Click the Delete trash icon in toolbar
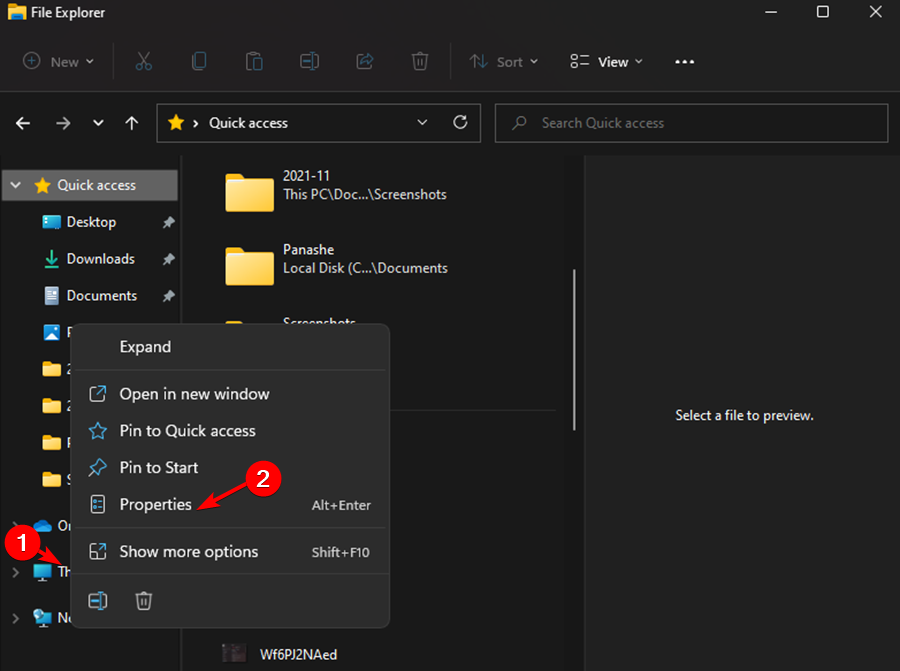This screenshot has height=671, width=900. [420, 61]
